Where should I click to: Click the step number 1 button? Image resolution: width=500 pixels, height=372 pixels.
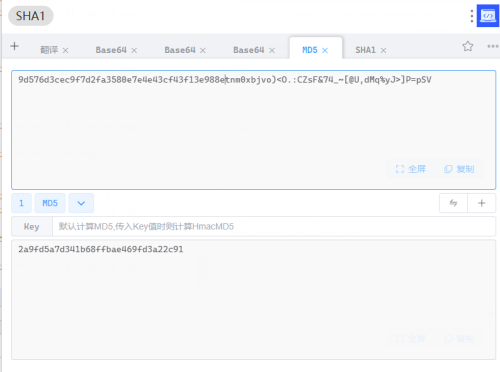(21, 203)
